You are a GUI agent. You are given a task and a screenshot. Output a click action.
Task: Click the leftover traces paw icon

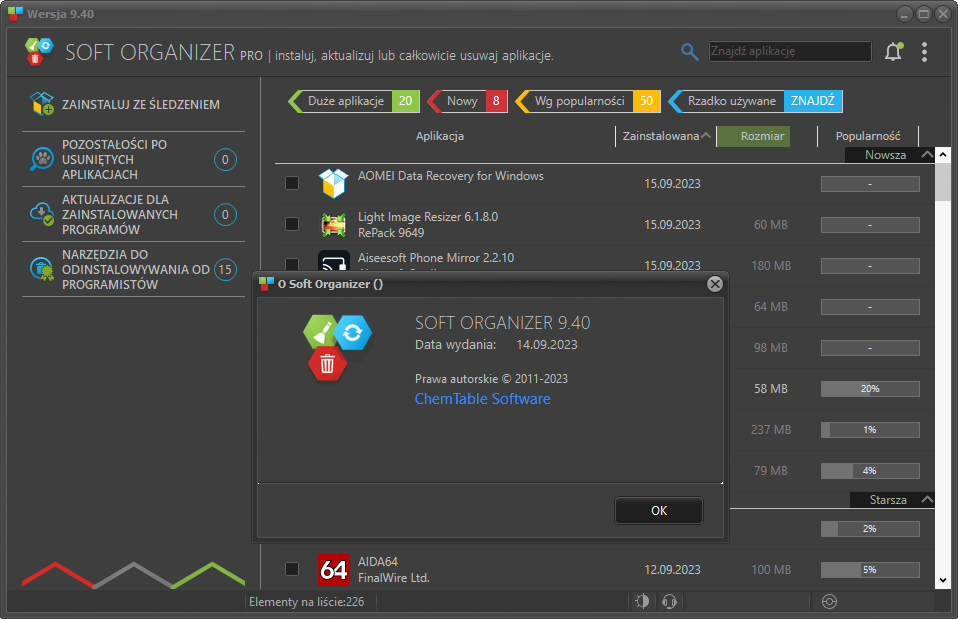click(x=42, y=159)
